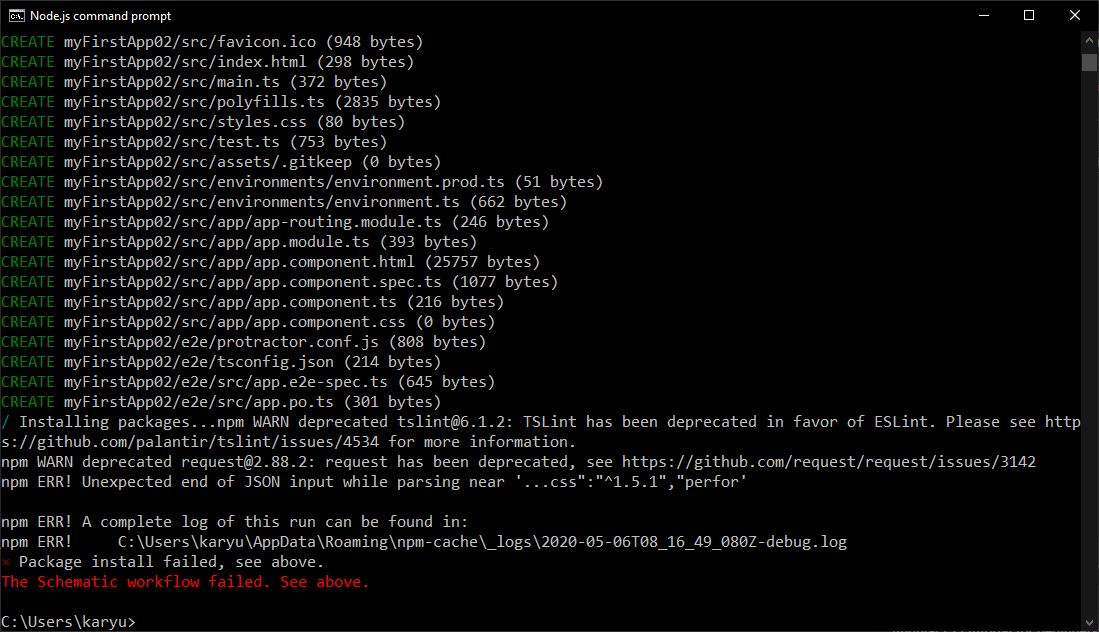Click the app.component.html CREATE line
1099x632 pixels.
pyautogui.click(x=271, y=262)
